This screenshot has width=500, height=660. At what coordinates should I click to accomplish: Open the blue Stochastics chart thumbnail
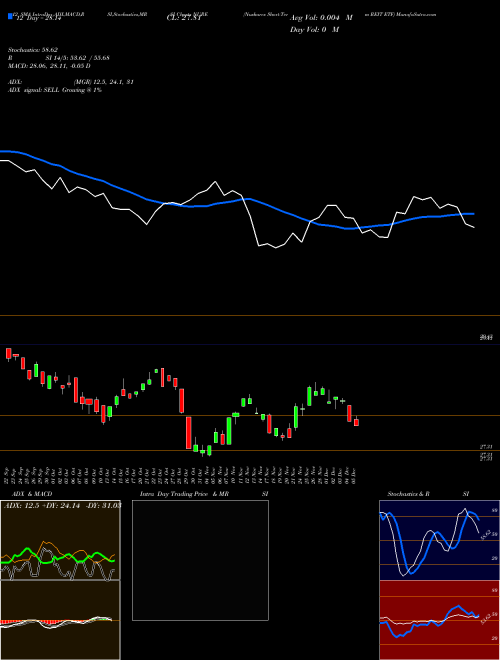pos(439,540)
